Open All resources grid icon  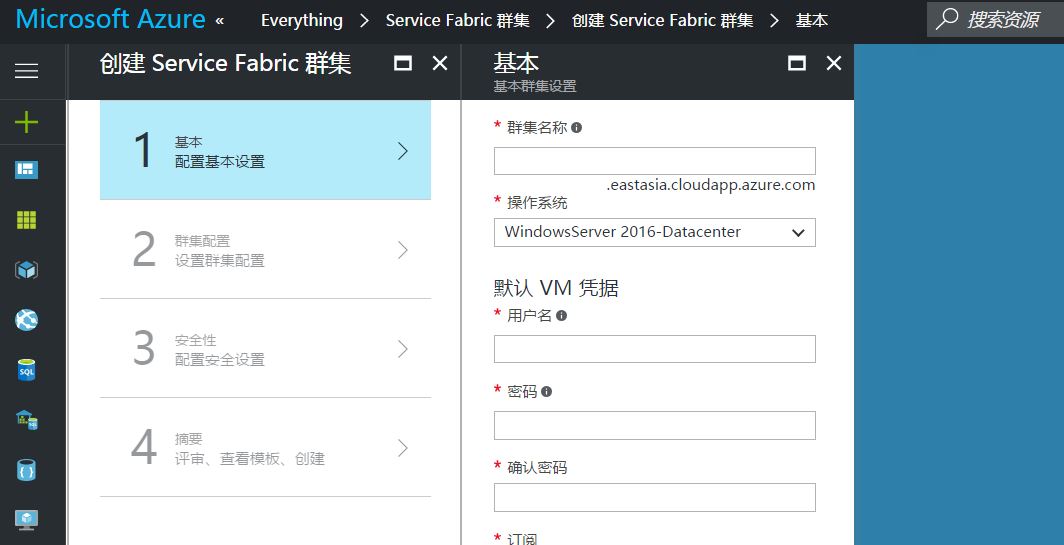tap(26, 220)
